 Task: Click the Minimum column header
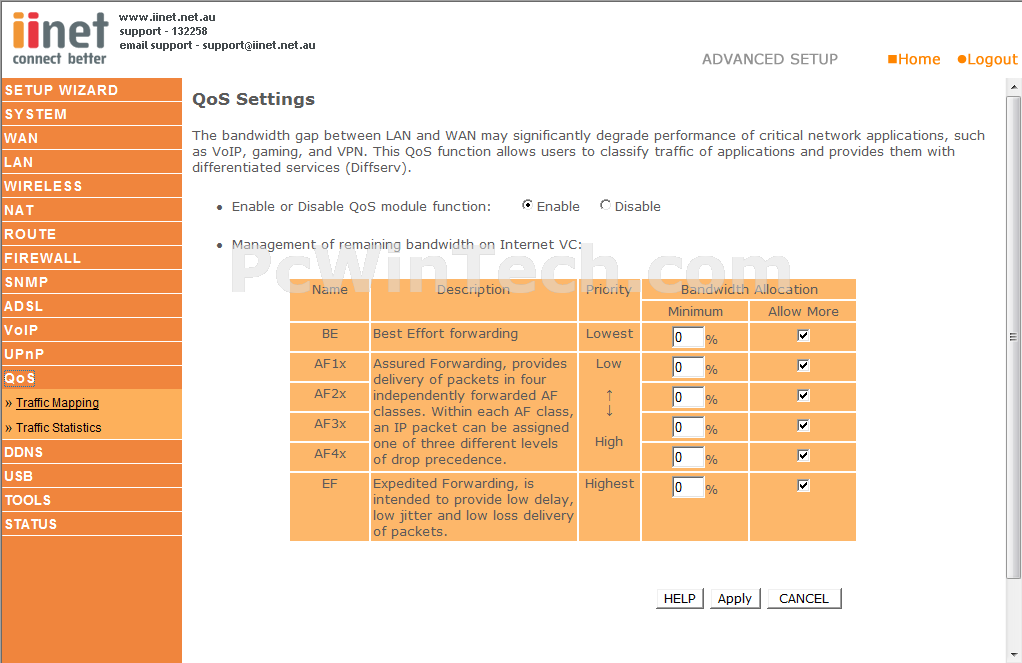(x=695, y=312)
